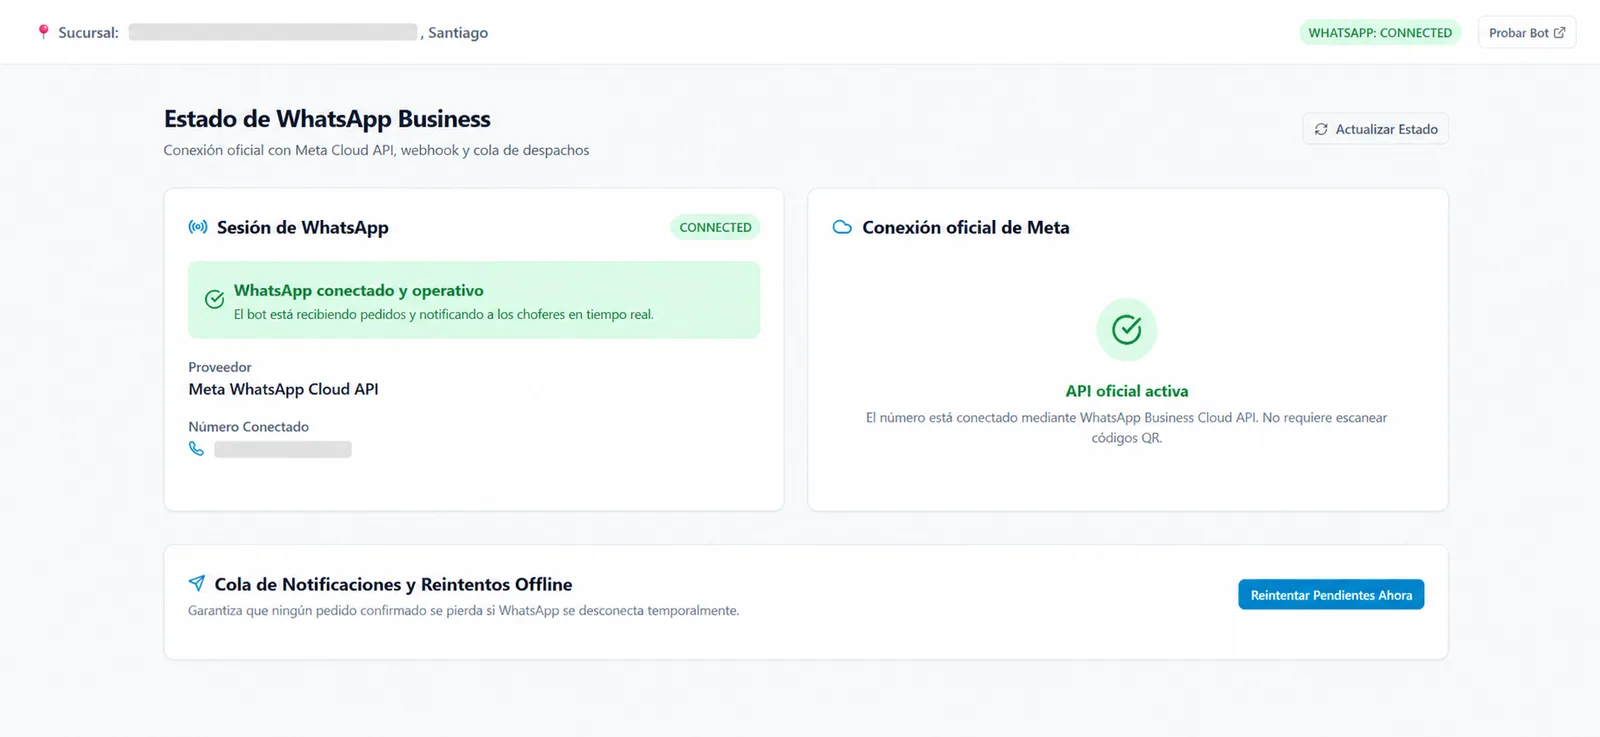Click the 'Sesión de WhatsApp' heading
The width and height of the screenshot is (1600, 737).
pyautogui.click(x=303, y=227)
